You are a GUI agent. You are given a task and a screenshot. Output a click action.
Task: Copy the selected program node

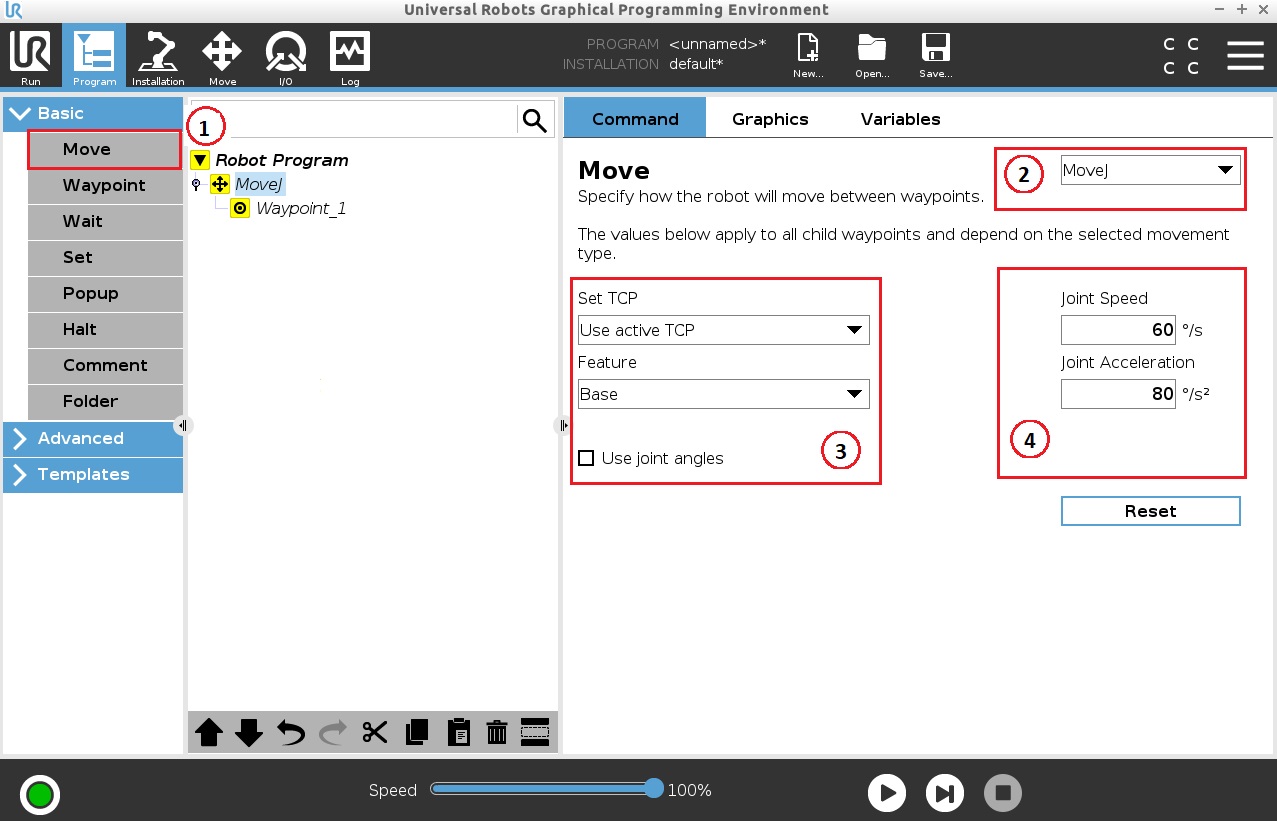pyautogui.click(x=417, y=733)
